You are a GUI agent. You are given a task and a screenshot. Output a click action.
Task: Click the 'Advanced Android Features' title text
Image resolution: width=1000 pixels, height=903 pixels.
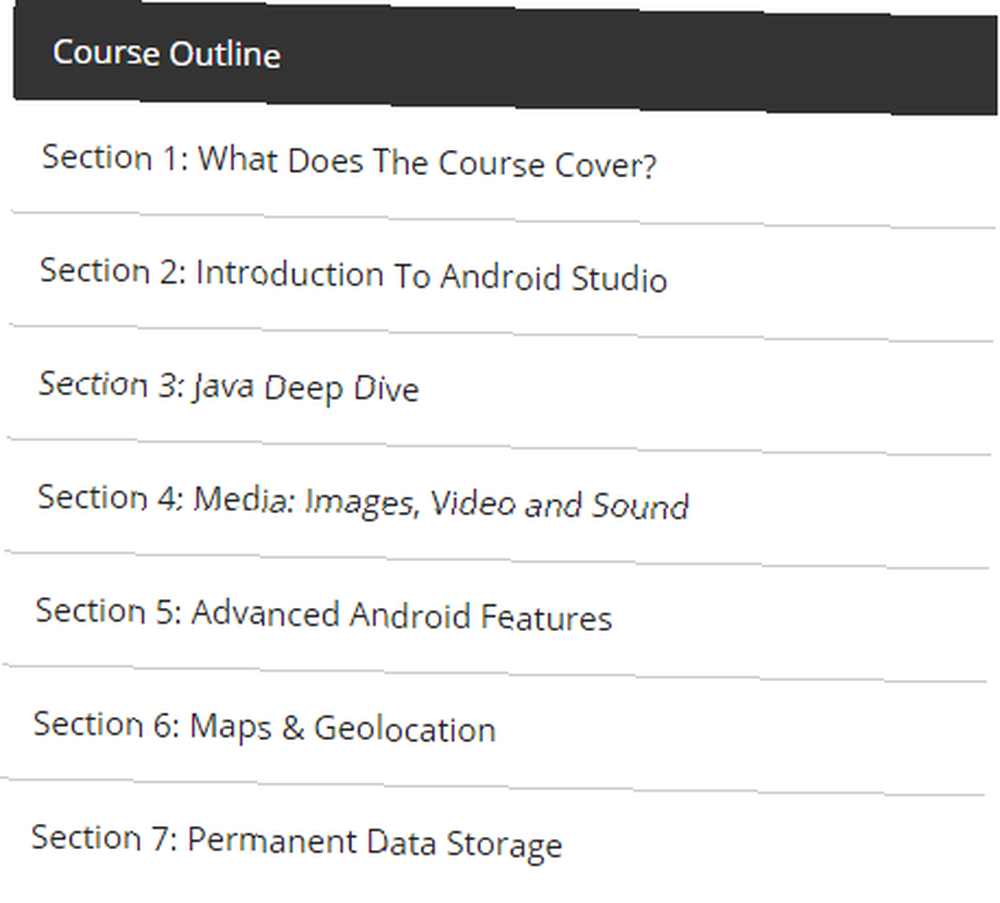click(402, 615)
